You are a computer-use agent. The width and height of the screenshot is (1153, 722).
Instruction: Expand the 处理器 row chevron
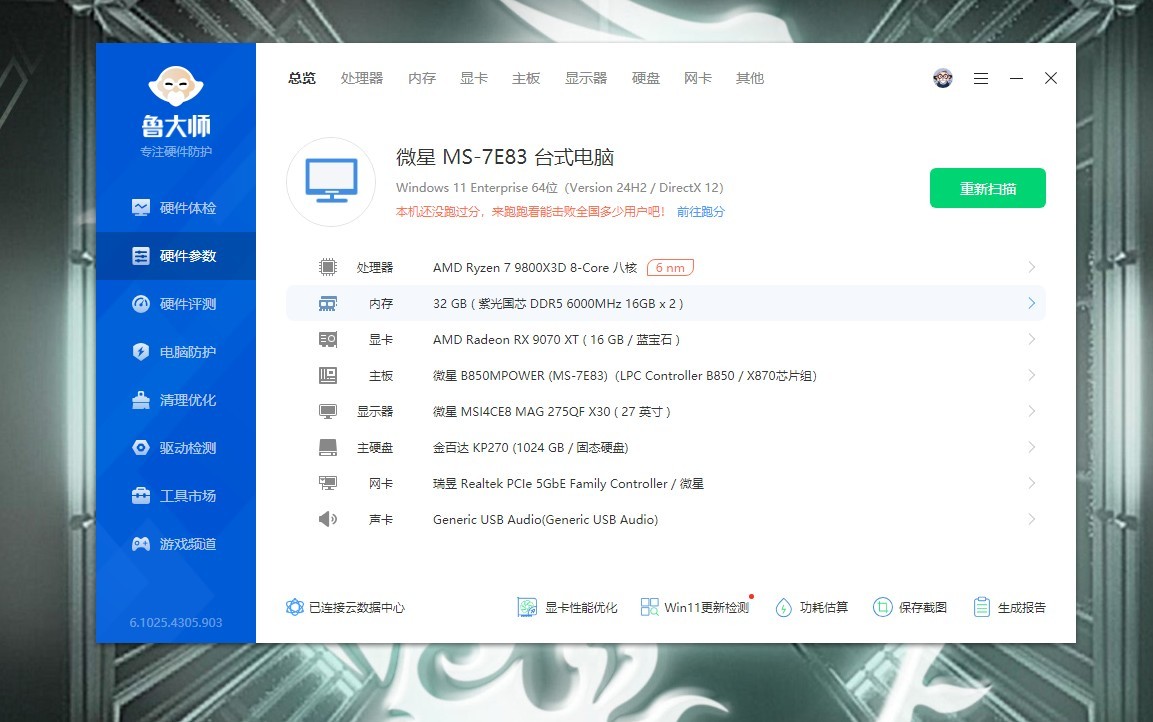tap(1032, 267)
